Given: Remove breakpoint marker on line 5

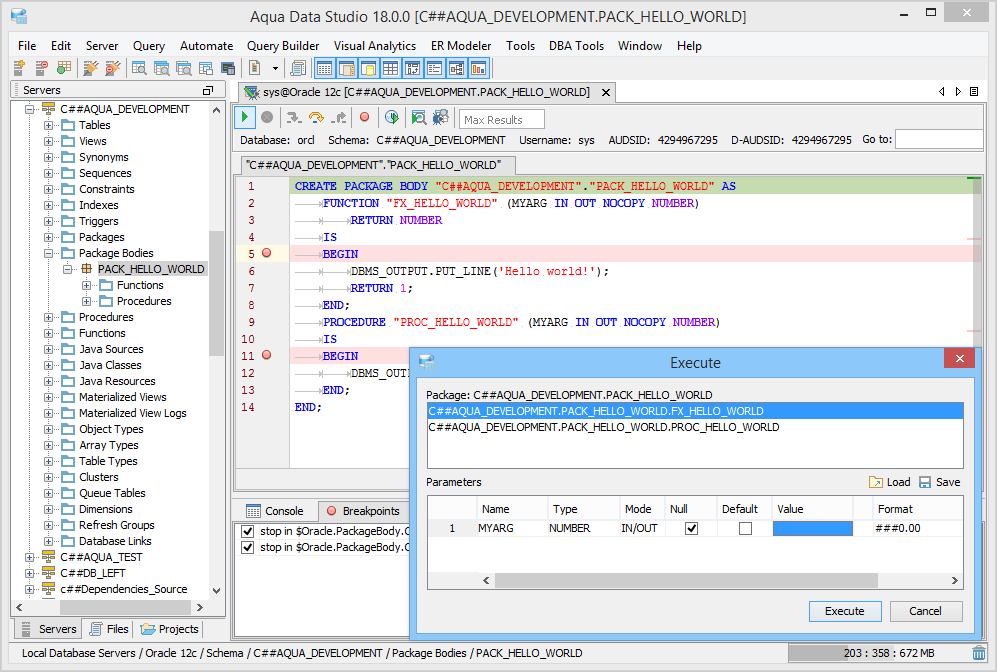Looking at the screenshot, I should tap(266, 254).
